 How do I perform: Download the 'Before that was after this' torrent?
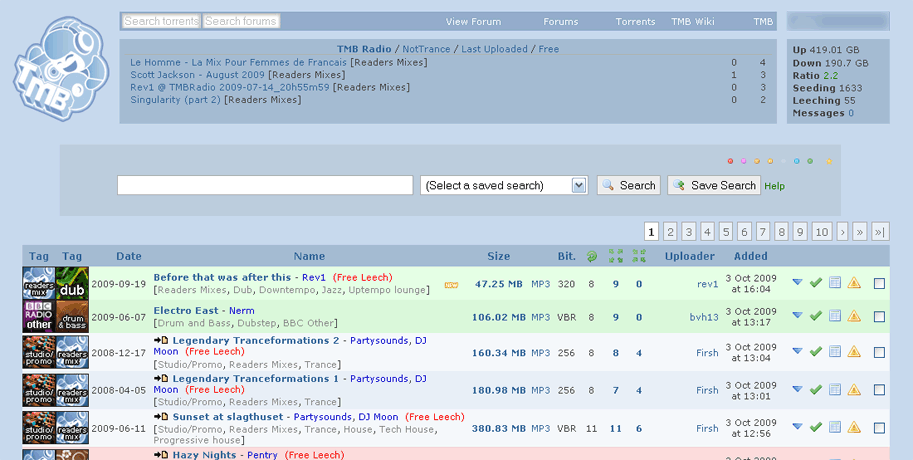click(797, 283)
